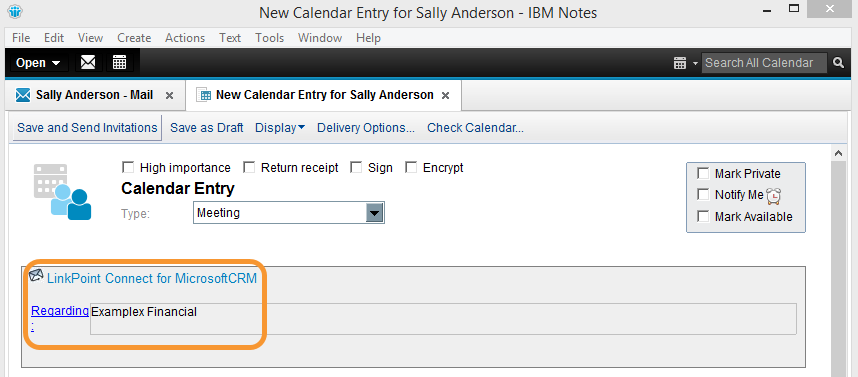Click the Notify Me alarm clock icon
This screenshot has height=377, width=858.
774,195
